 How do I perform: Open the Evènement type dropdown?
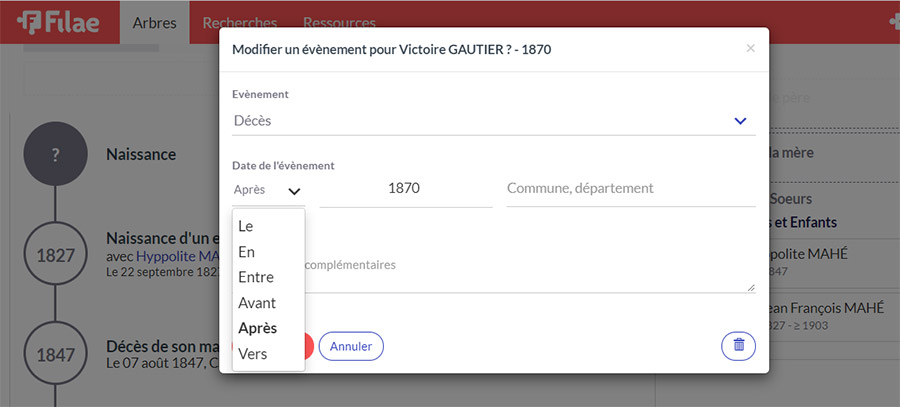pos(492,120)
